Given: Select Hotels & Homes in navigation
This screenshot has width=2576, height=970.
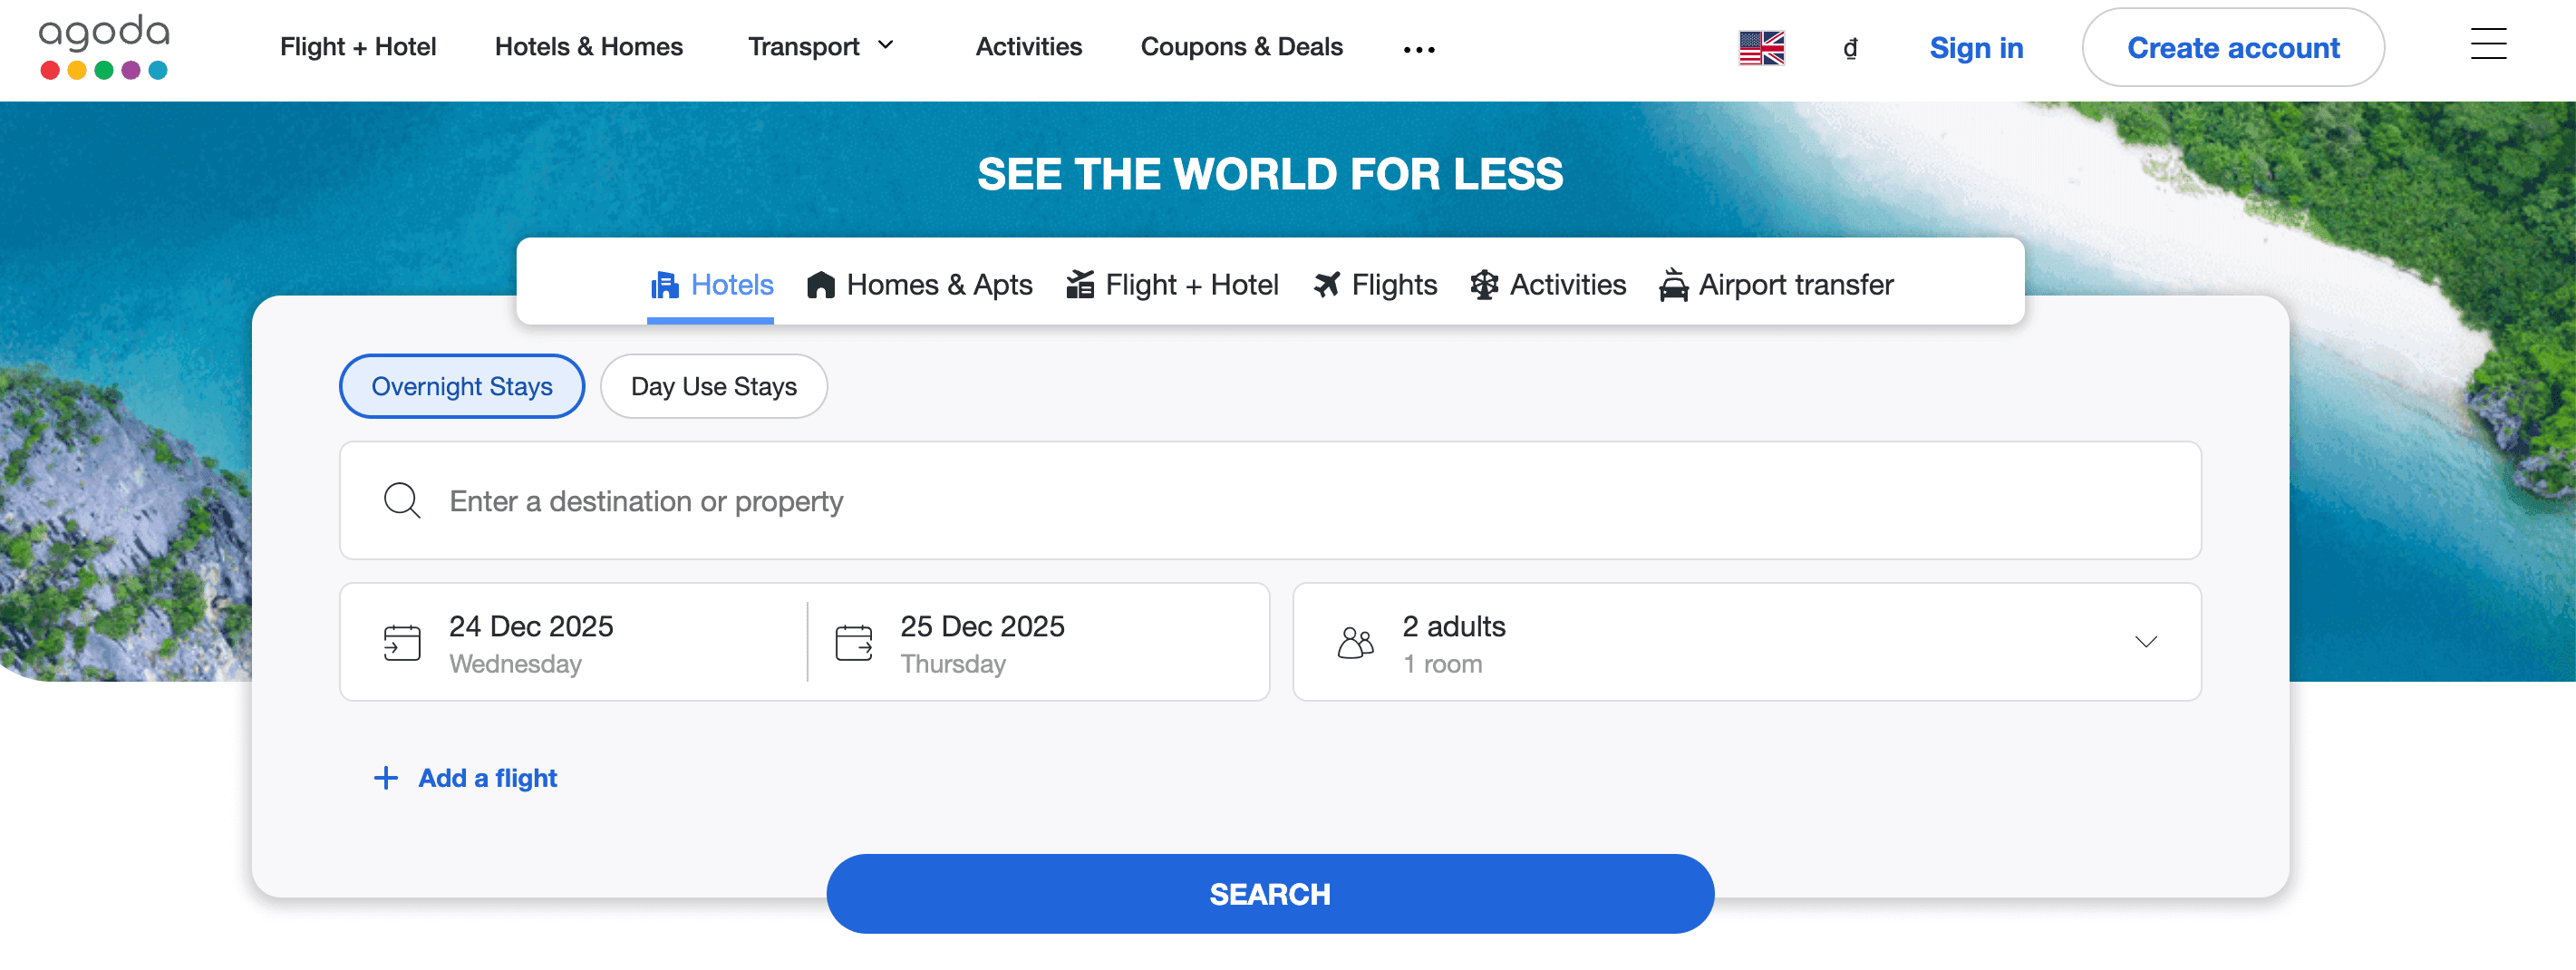Looking at the screenshot, I should pyautogui.click(x=589, y=46).
